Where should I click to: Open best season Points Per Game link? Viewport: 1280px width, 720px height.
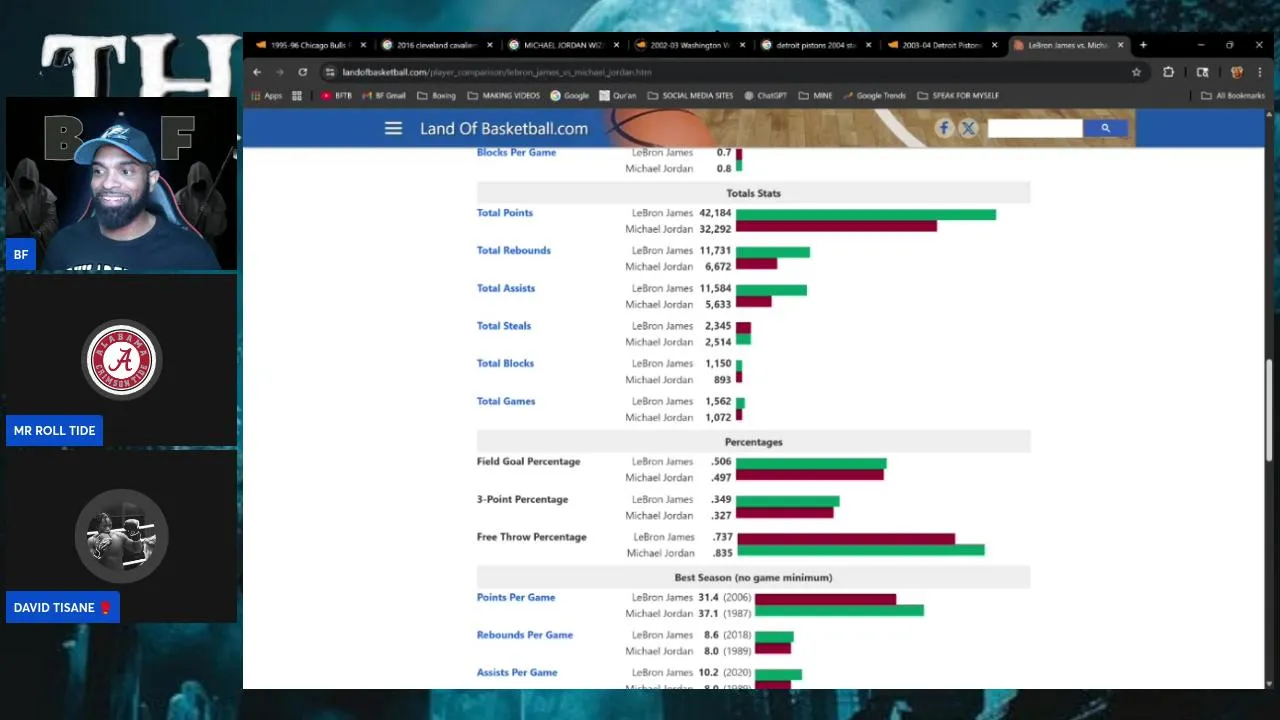(516, 598)
